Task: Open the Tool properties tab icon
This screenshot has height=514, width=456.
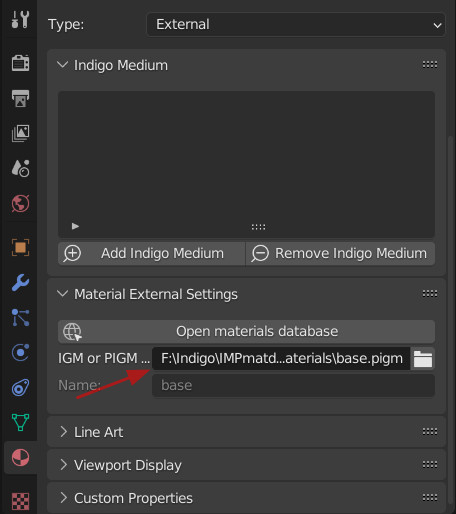Action: click(x=20, y=20)
